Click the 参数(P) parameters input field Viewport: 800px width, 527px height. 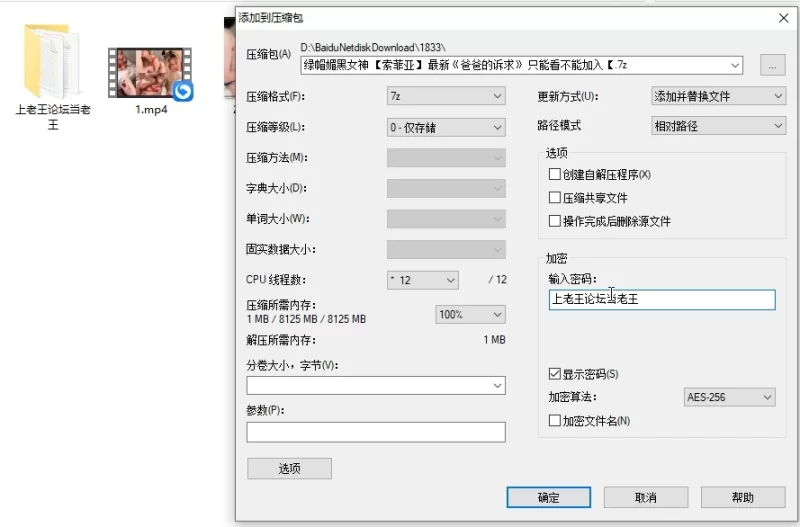[376, 432]
